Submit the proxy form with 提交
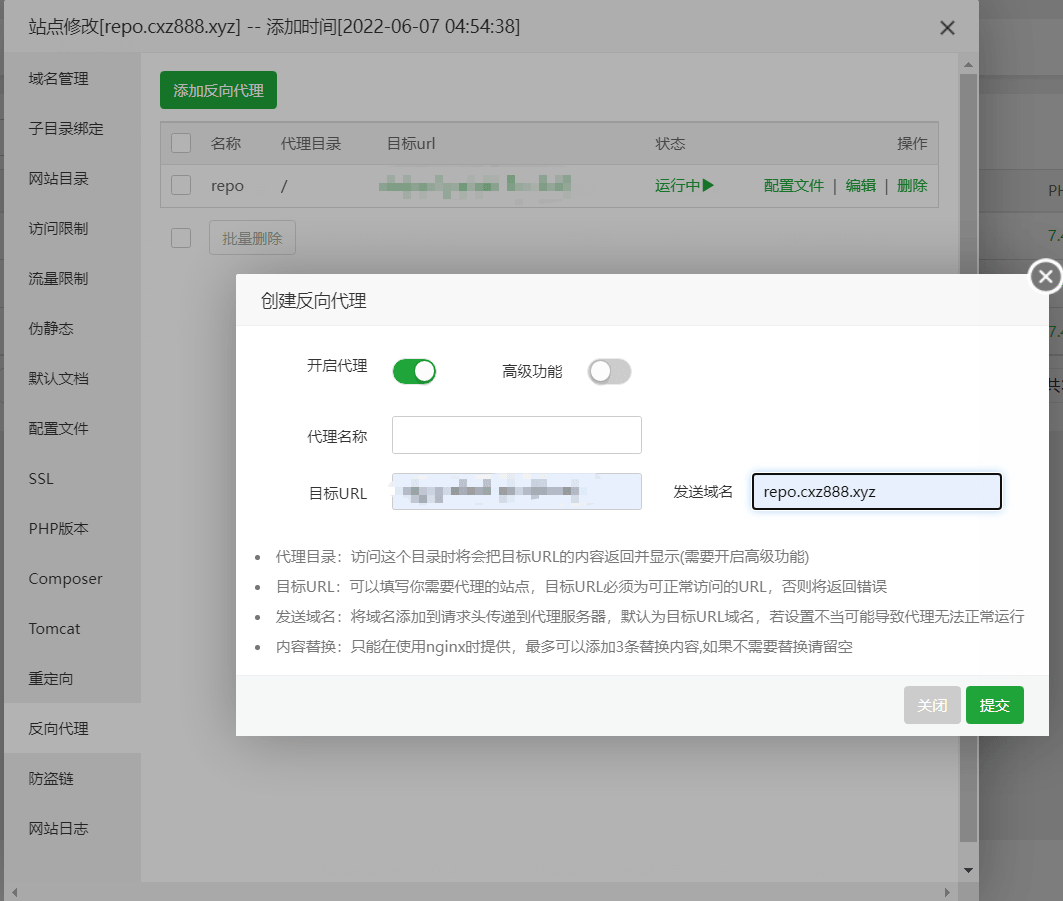The image size is (1063, 901). [x=994, y=704]
